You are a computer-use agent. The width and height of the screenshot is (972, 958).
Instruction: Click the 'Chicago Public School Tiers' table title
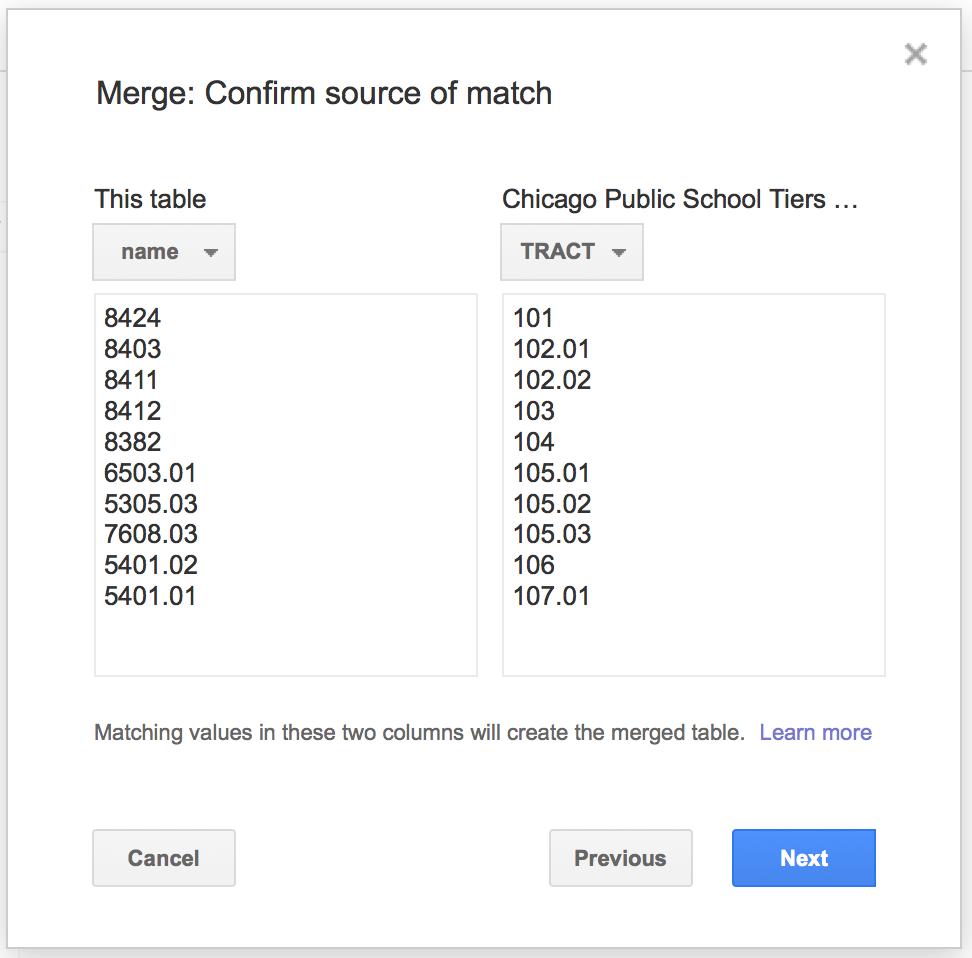pos(680,199)
